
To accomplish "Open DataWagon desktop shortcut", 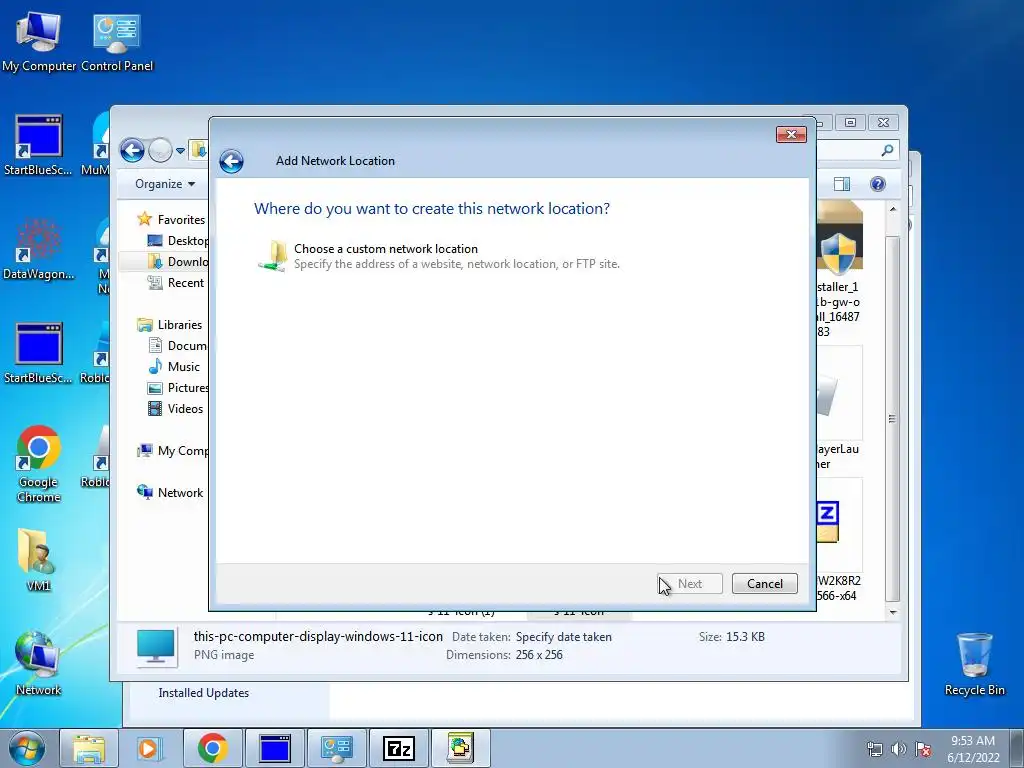I will click(38, 249).
